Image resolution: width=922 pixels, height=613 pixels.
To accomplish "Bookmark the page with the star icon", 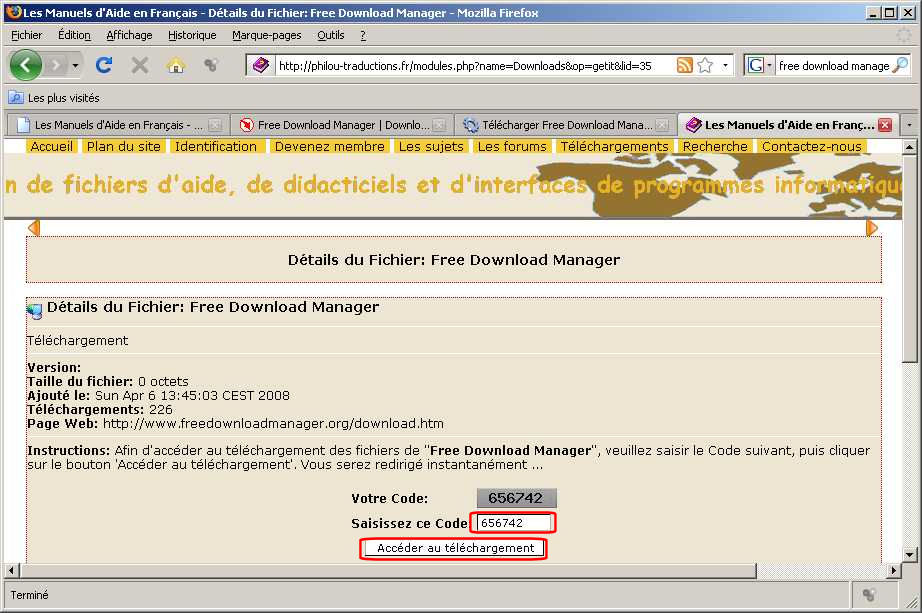I will click(705, 65).
